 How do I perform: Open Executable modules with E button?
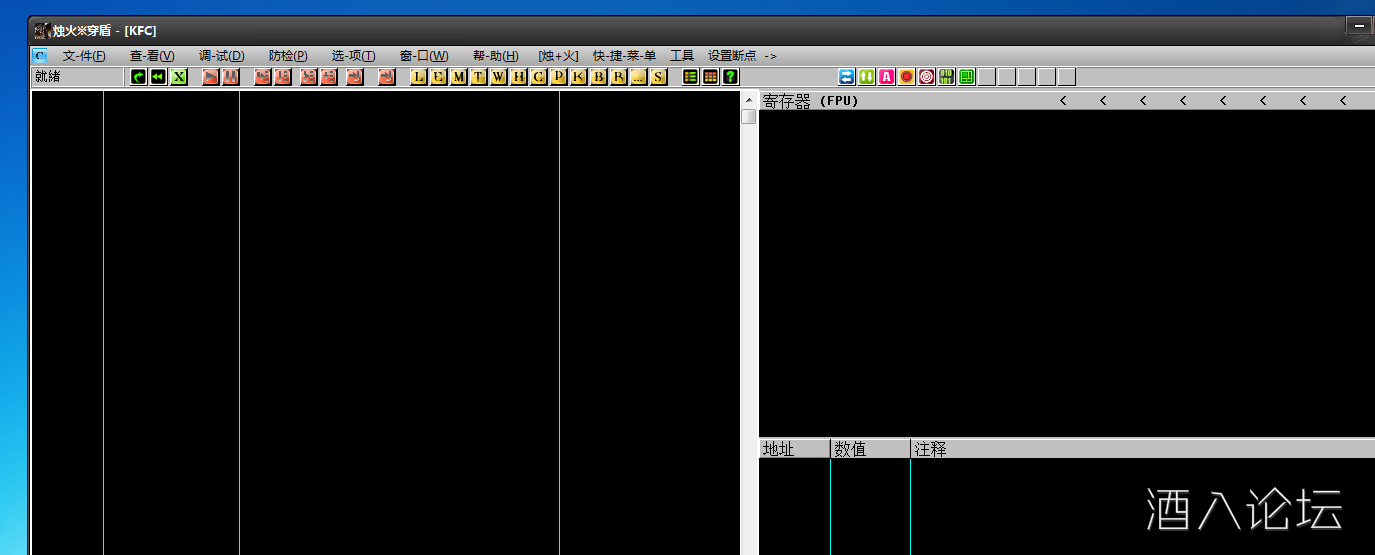439,77
